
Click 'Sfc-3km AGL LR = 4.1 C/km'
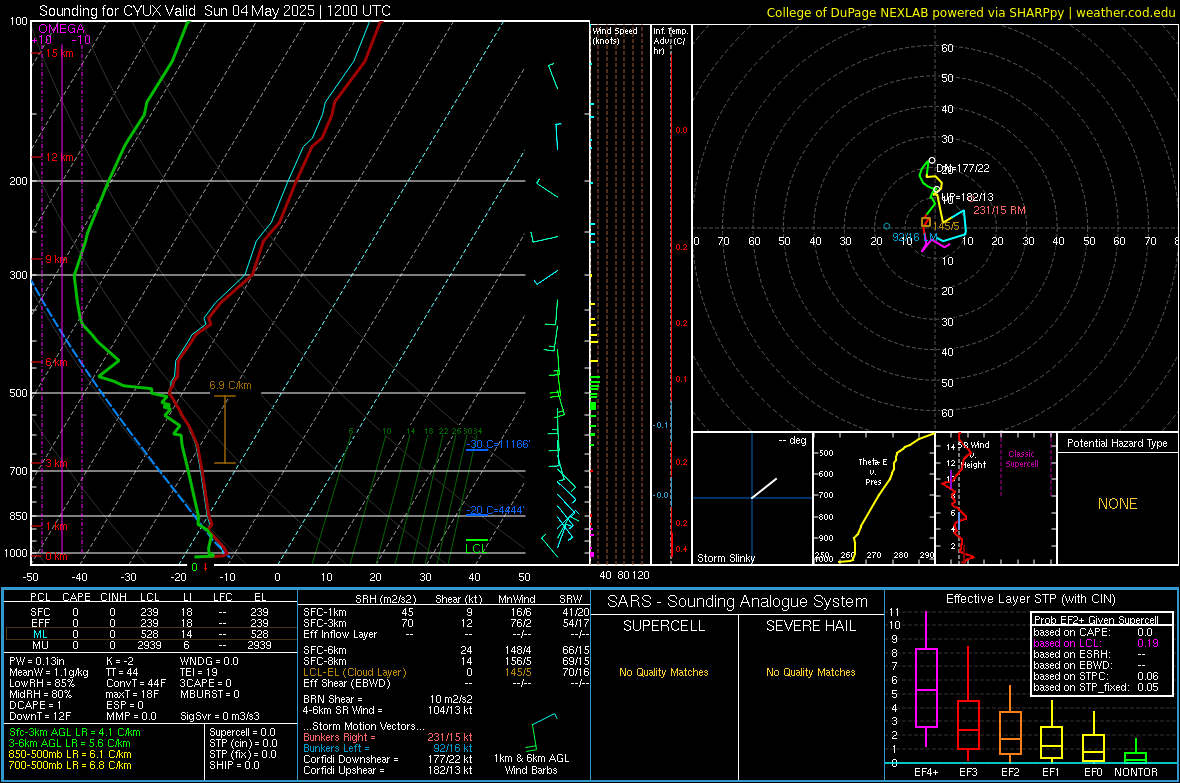pos(75,732)
